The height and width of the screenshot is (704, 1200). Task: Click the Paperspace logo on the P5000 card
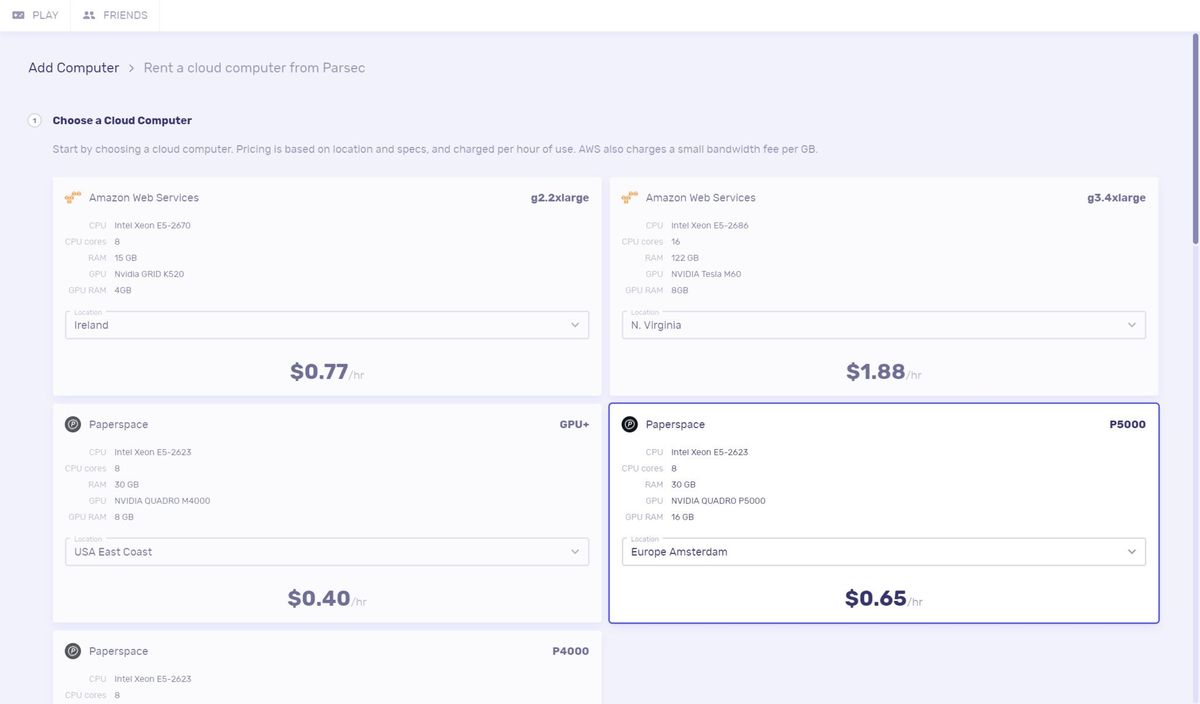(x=630, y=425)
